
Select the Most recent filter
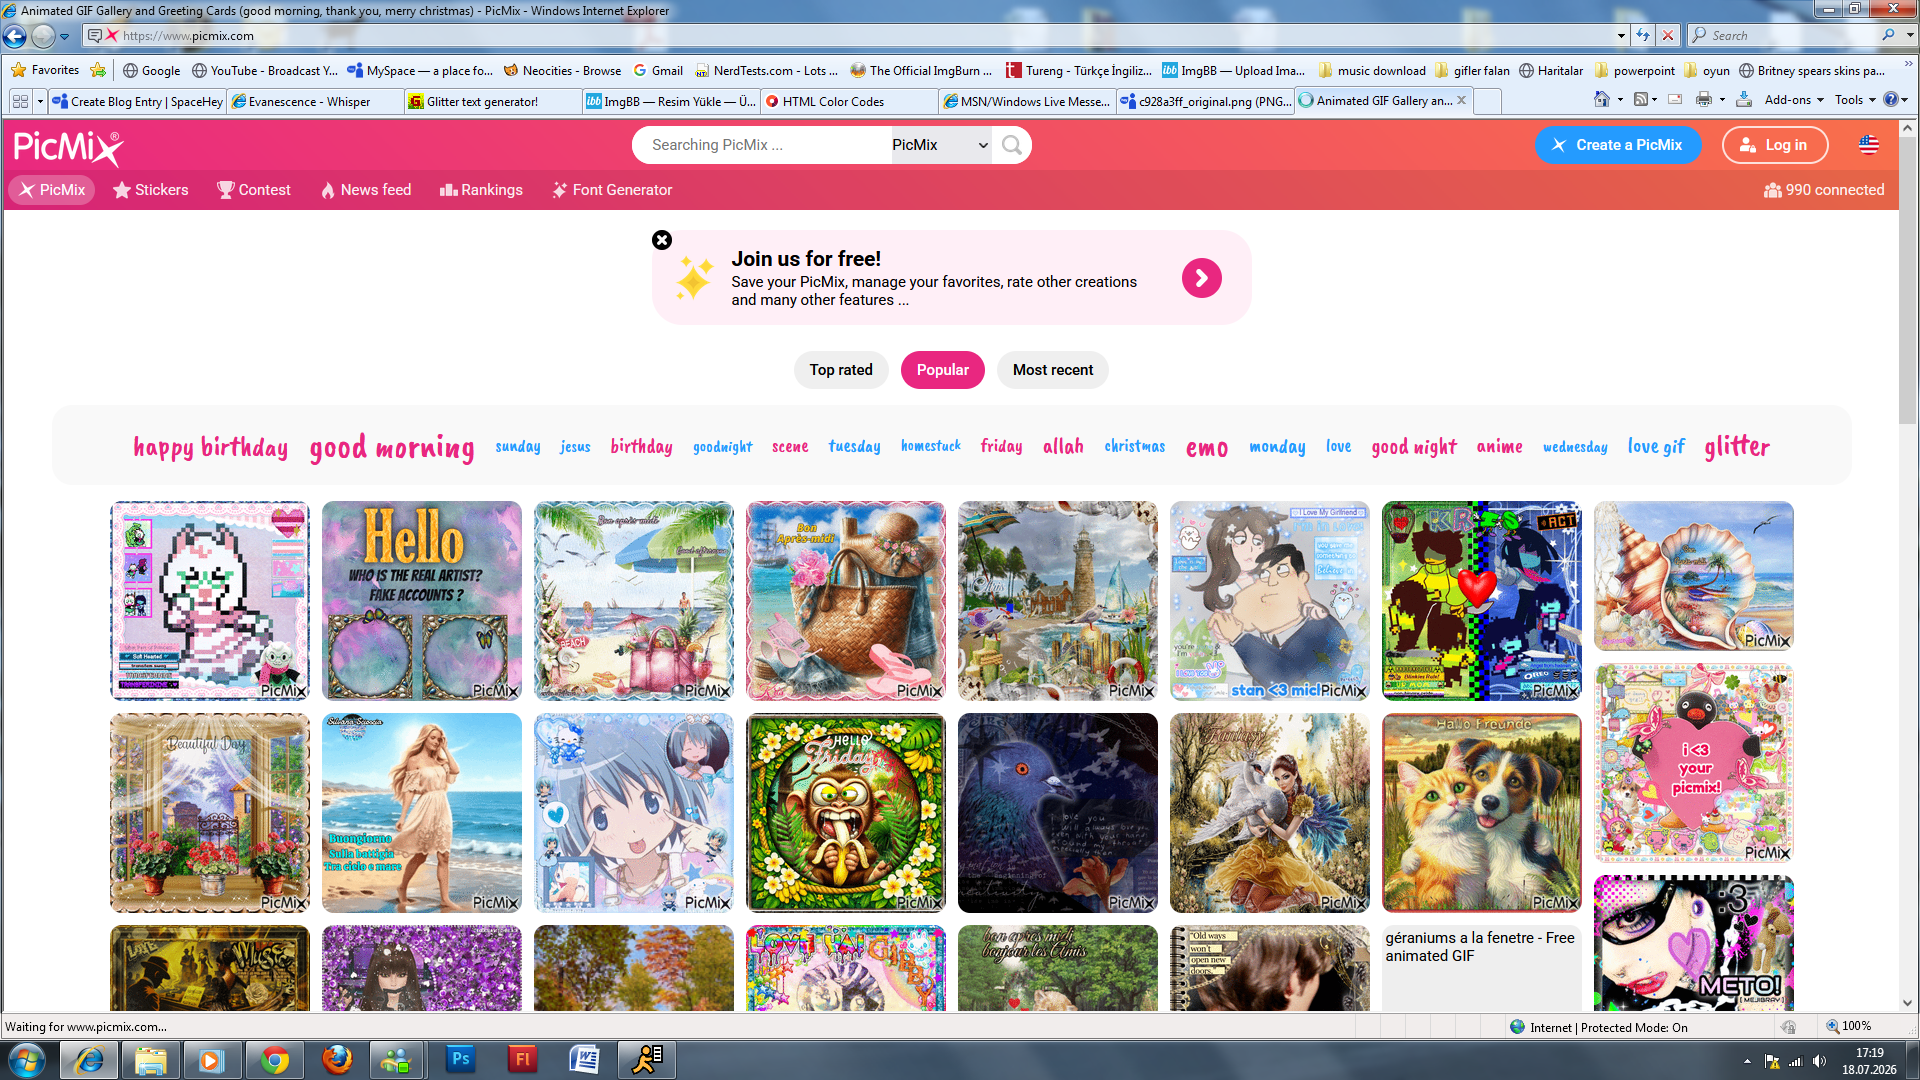[1053, 370]
